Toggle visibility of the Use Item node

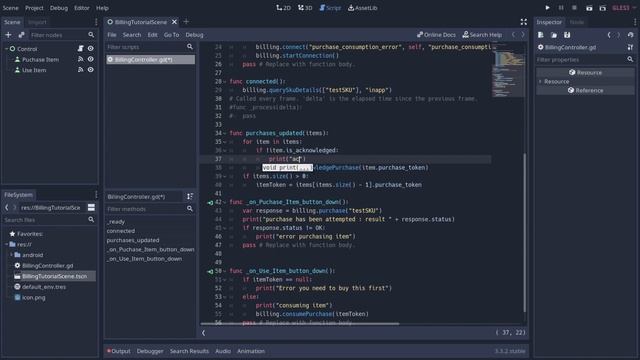tap(91, 70)
